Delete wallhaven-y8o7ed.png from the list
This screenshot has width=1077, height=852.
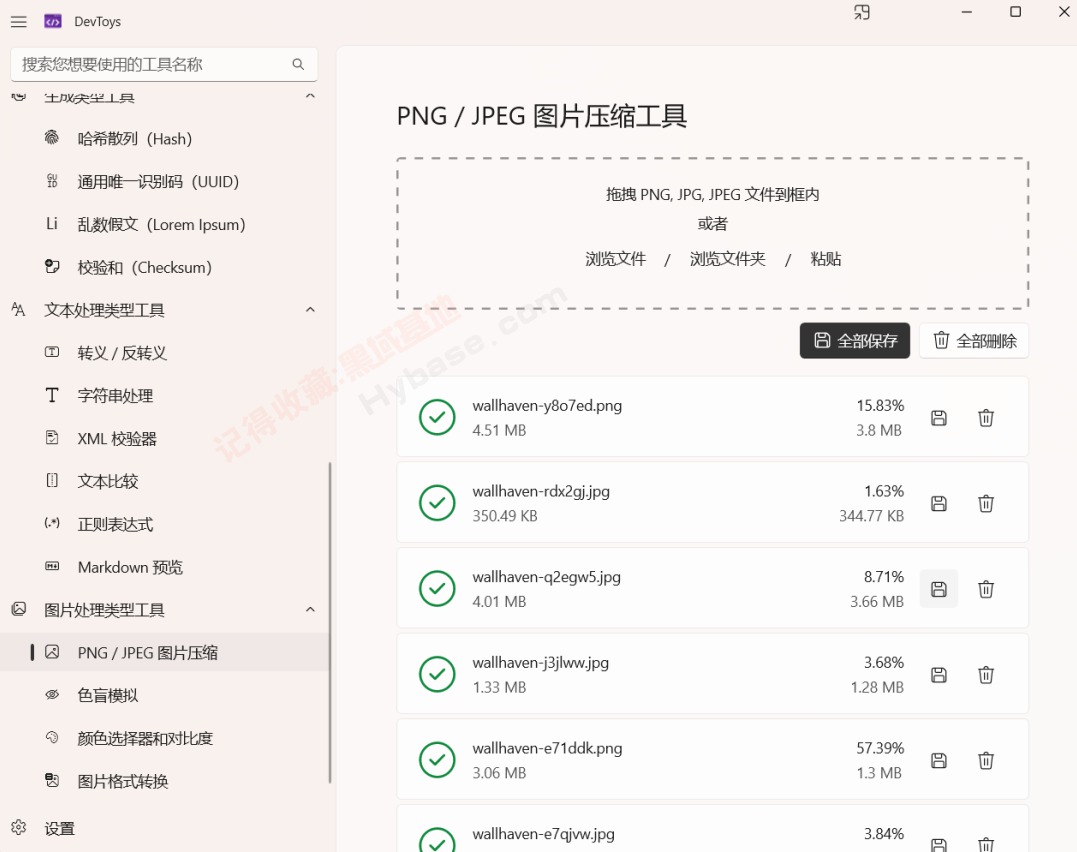click(986, 418)
